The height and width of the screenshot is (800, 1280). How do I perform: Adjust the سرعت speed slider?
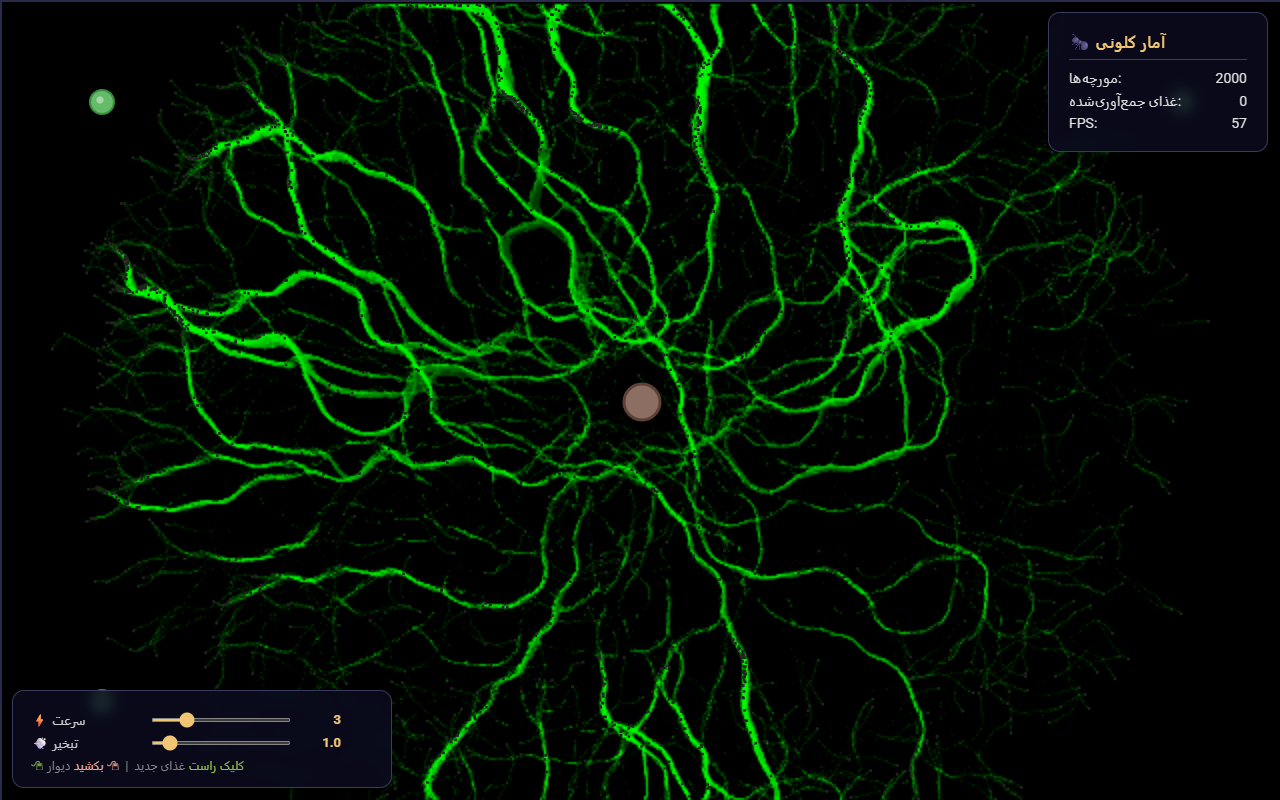pyautogui.click(x=221, y=720)
